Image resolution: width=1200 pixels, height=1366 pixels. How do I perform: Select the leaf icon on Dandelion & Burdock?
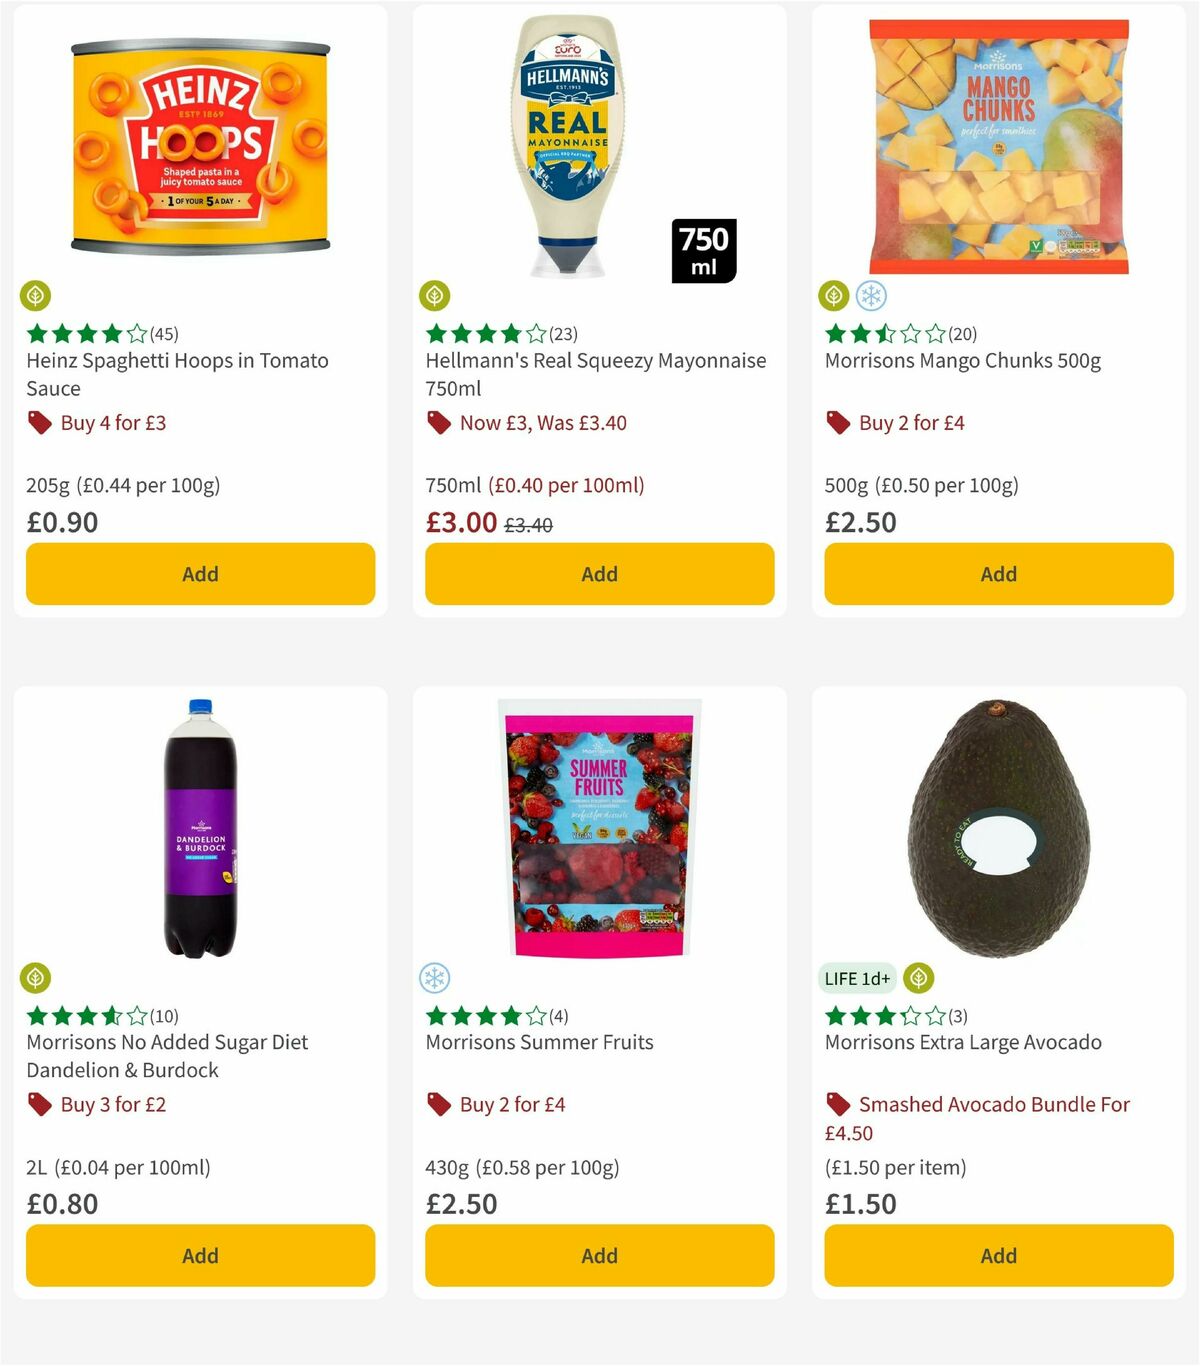point(35,978)
